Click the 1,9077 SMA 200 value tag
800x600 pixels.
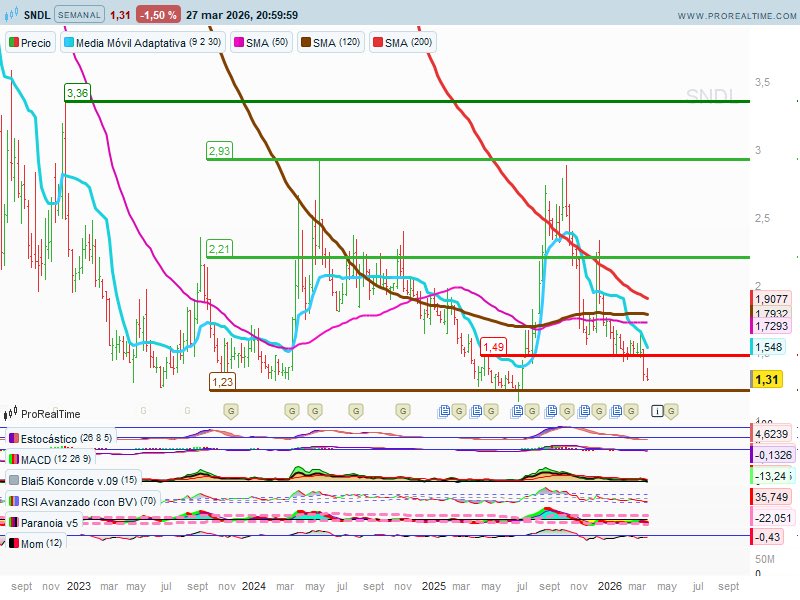771,299
